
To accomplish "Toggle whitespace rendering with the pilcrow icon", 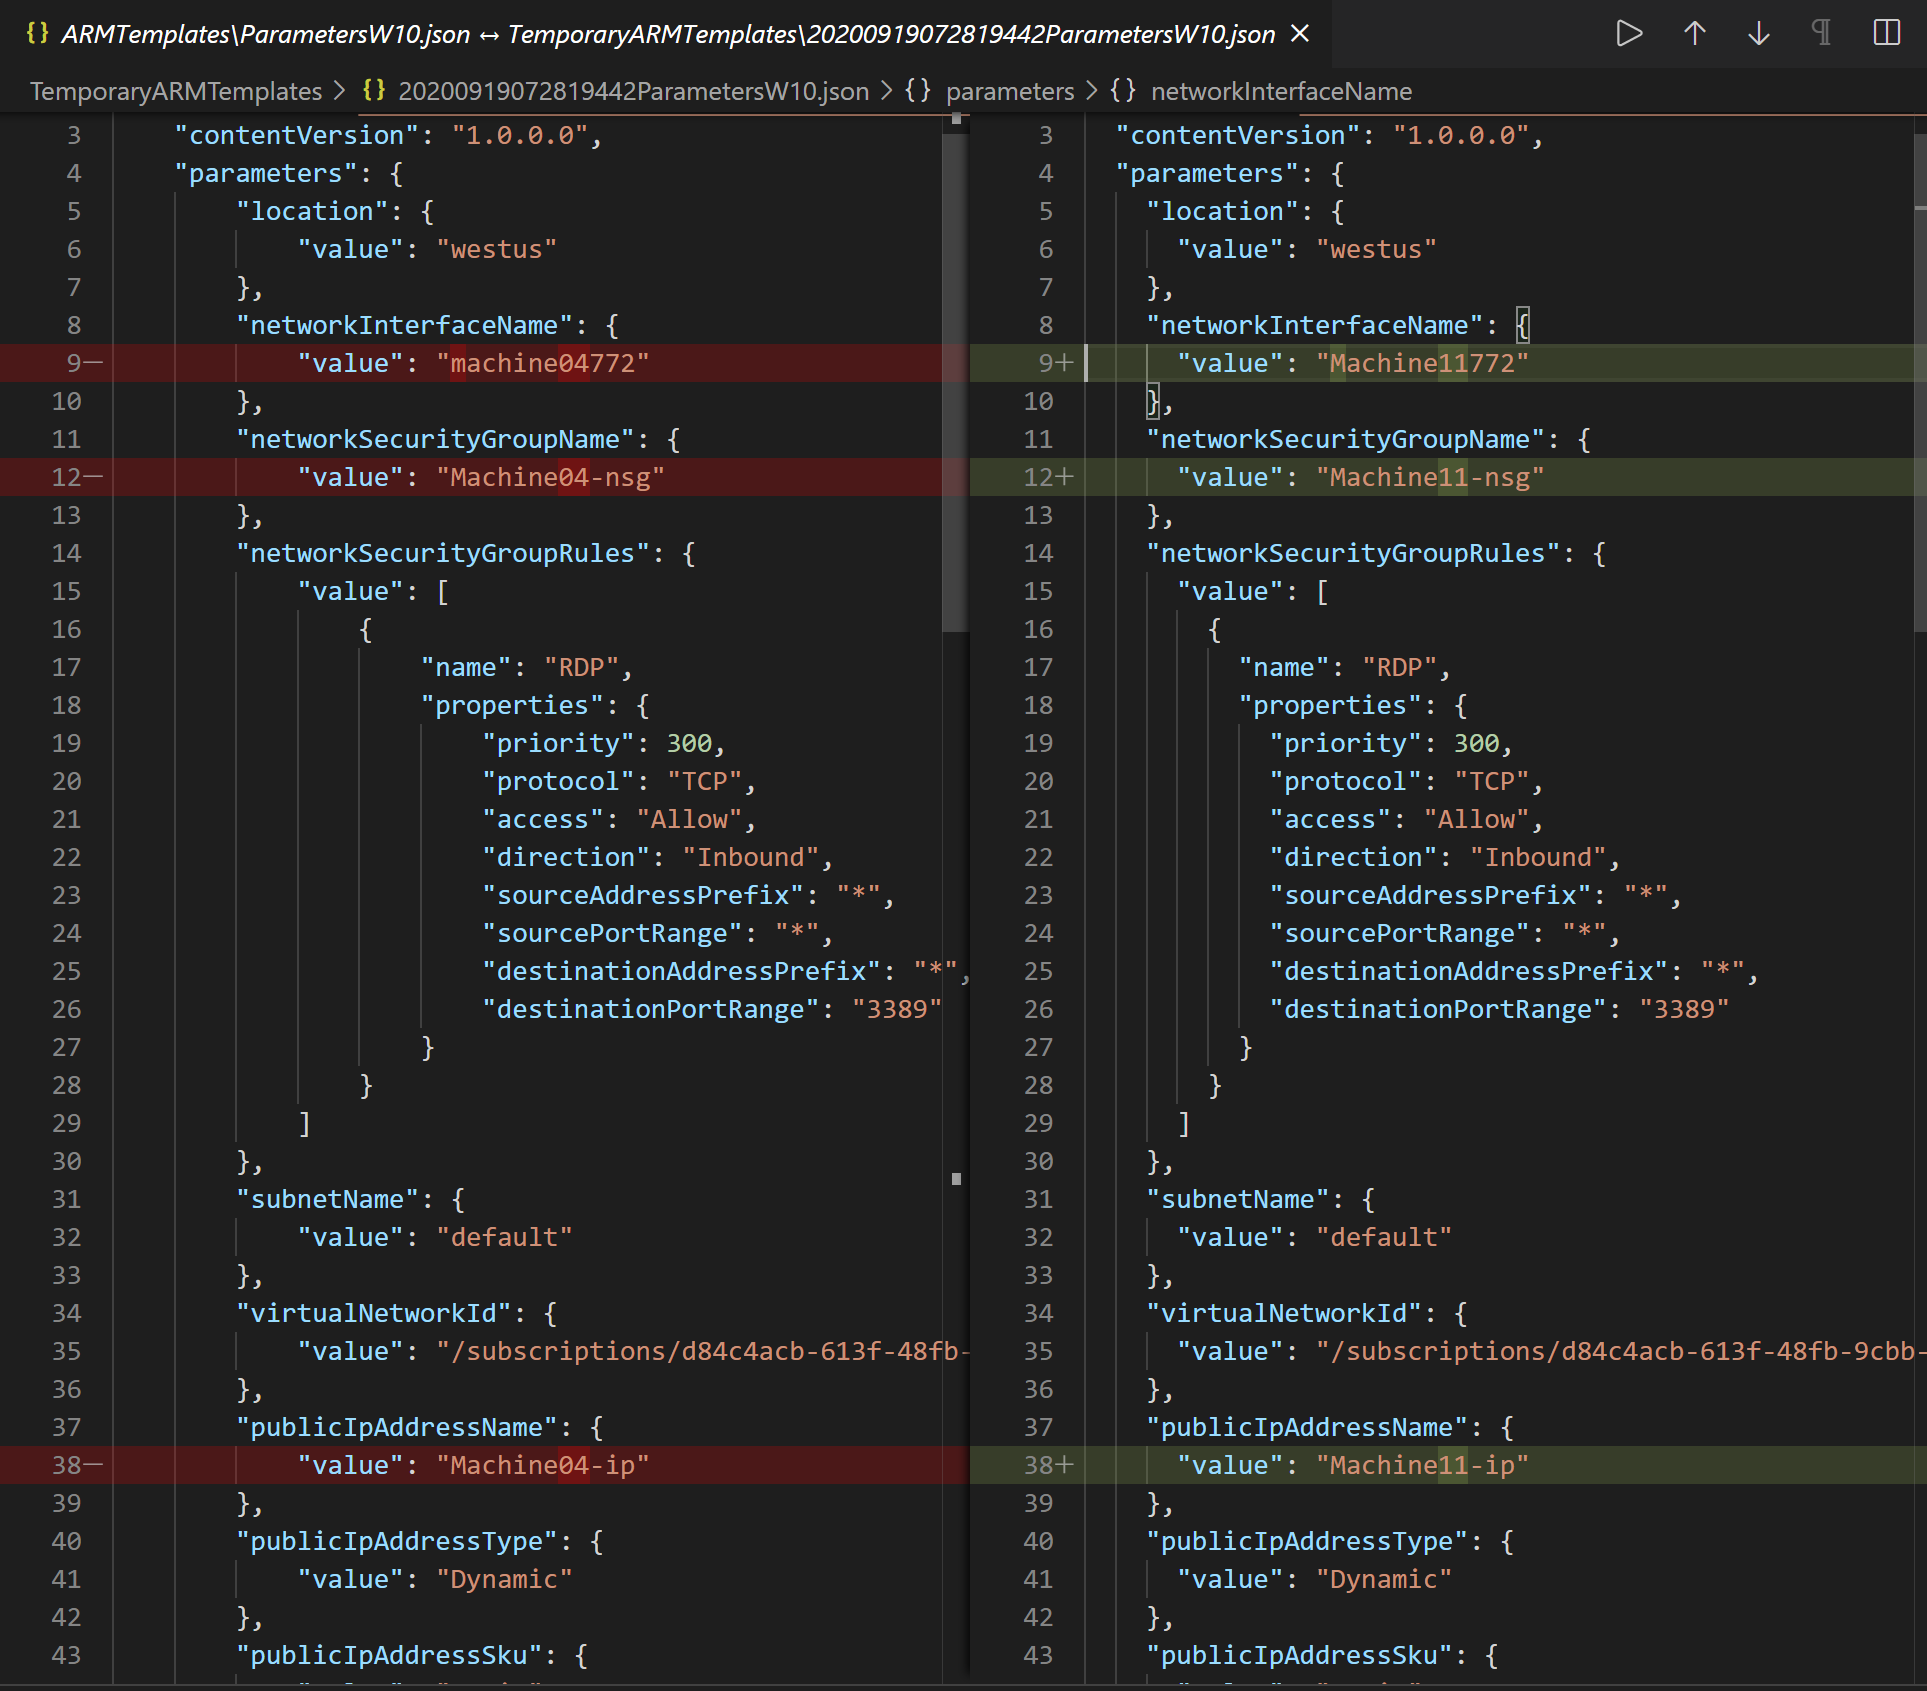I will 1820,33.
